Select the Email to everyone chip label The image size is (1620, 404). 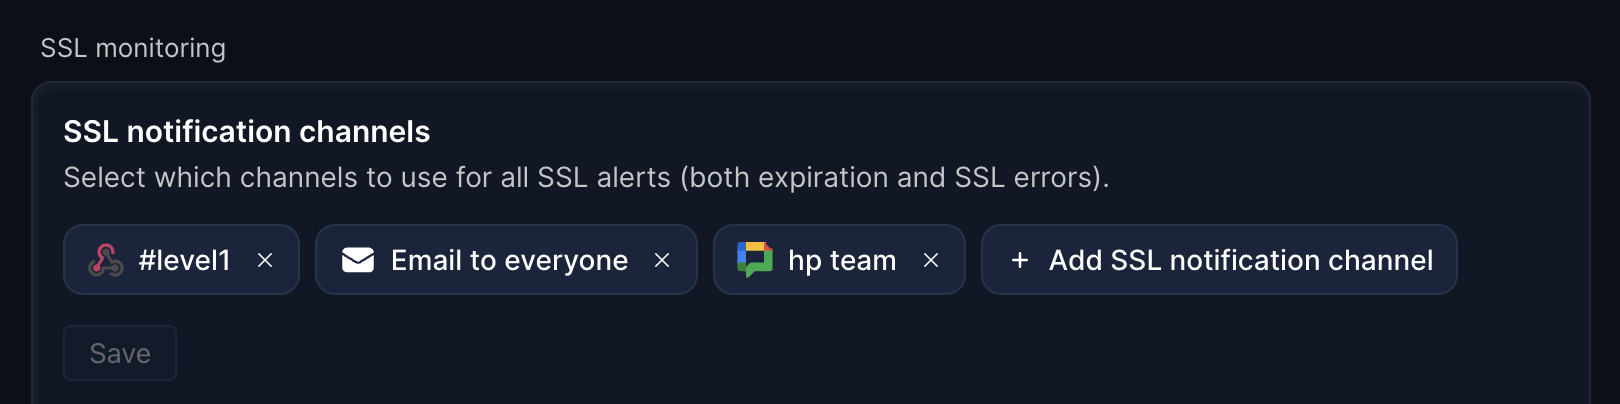click(510, 260)
